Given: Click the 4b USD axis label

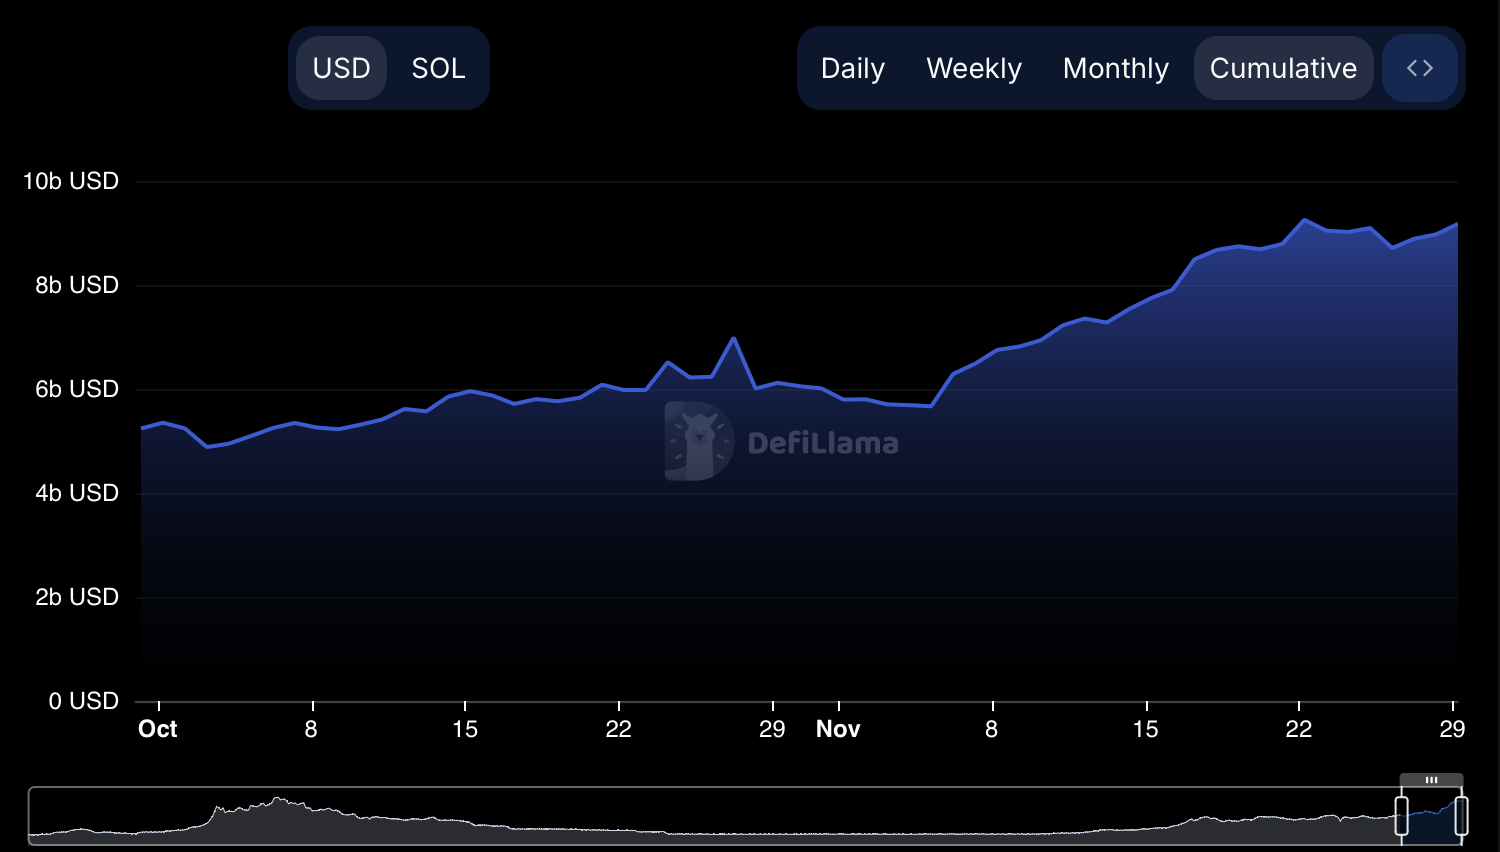Looking at the screenshot, I should 77,493.
